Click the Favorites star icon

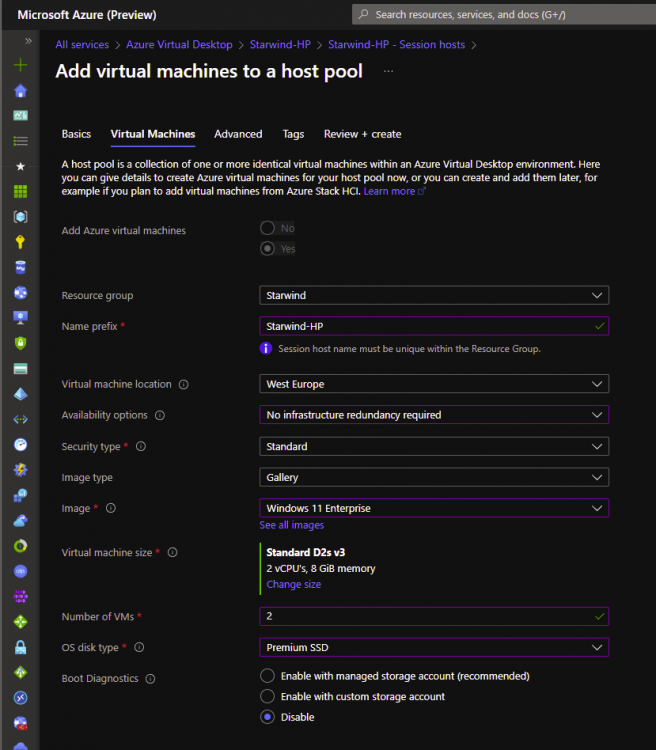click(21, 166)
